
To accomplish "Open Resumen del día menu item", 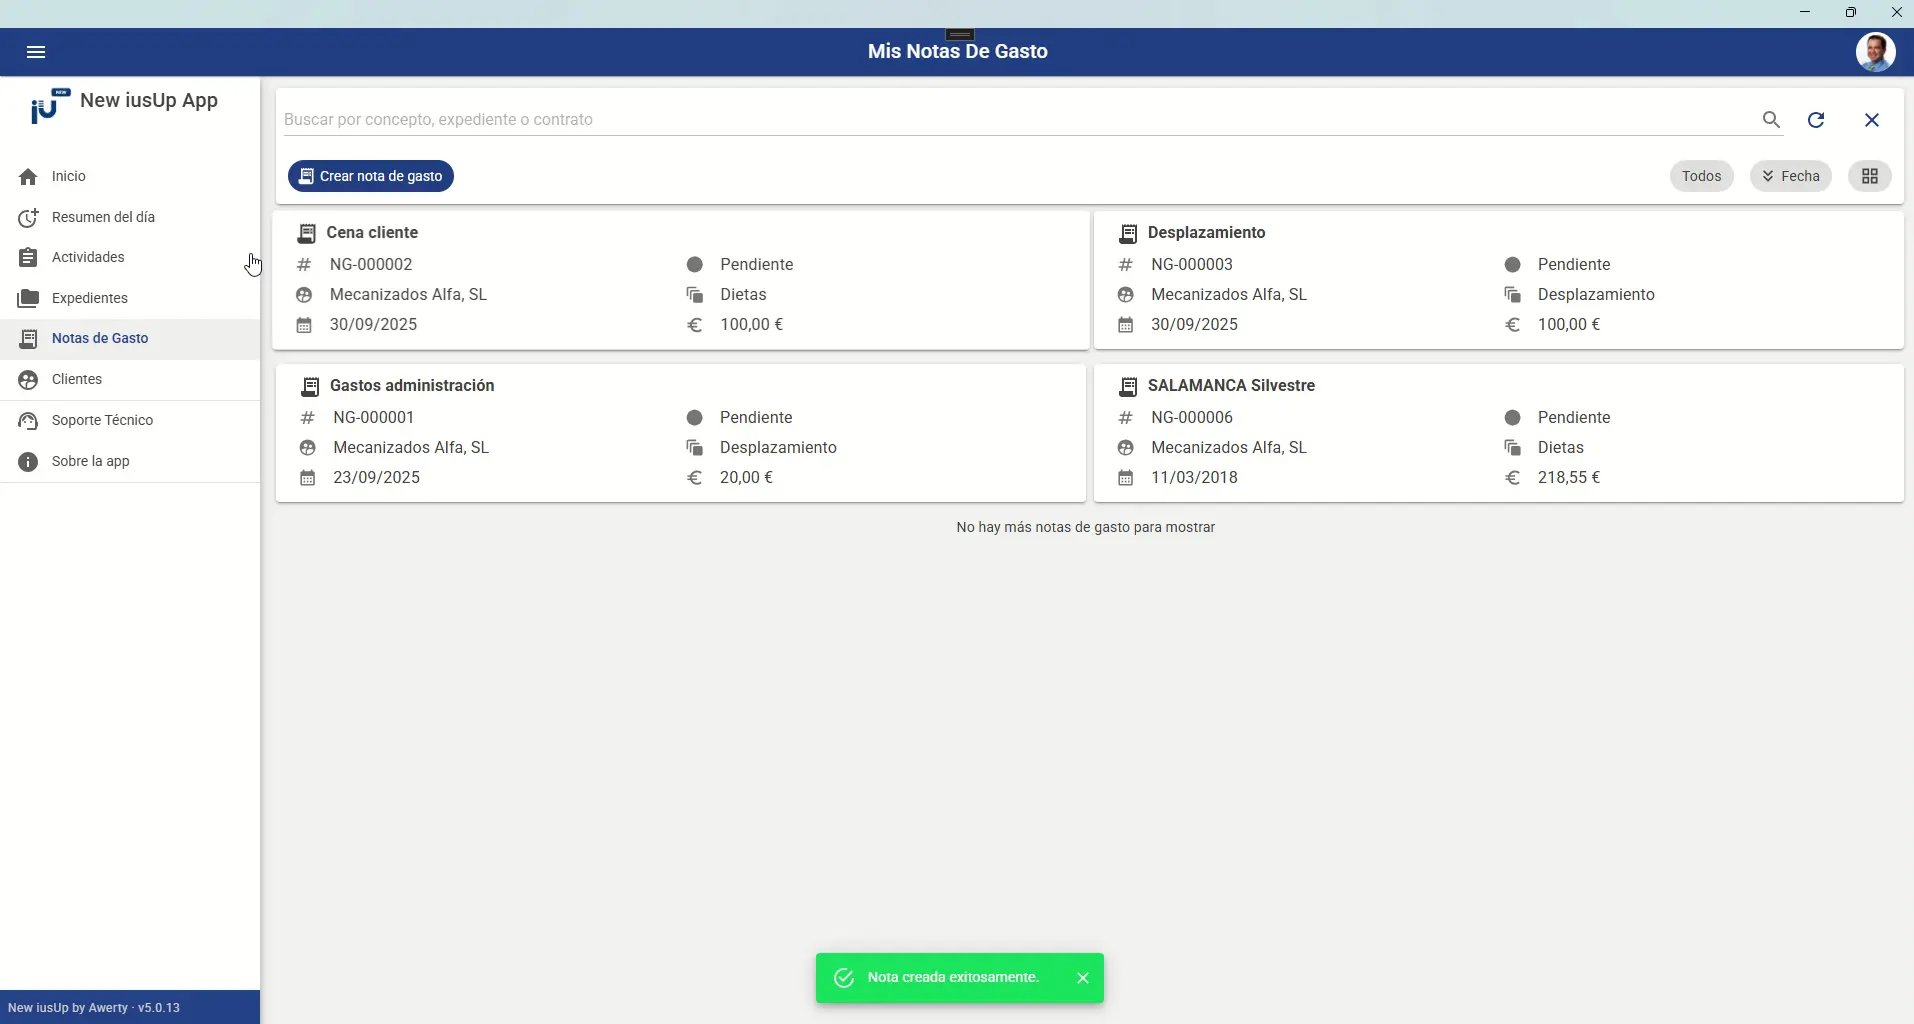I will (x=130, y=217).
